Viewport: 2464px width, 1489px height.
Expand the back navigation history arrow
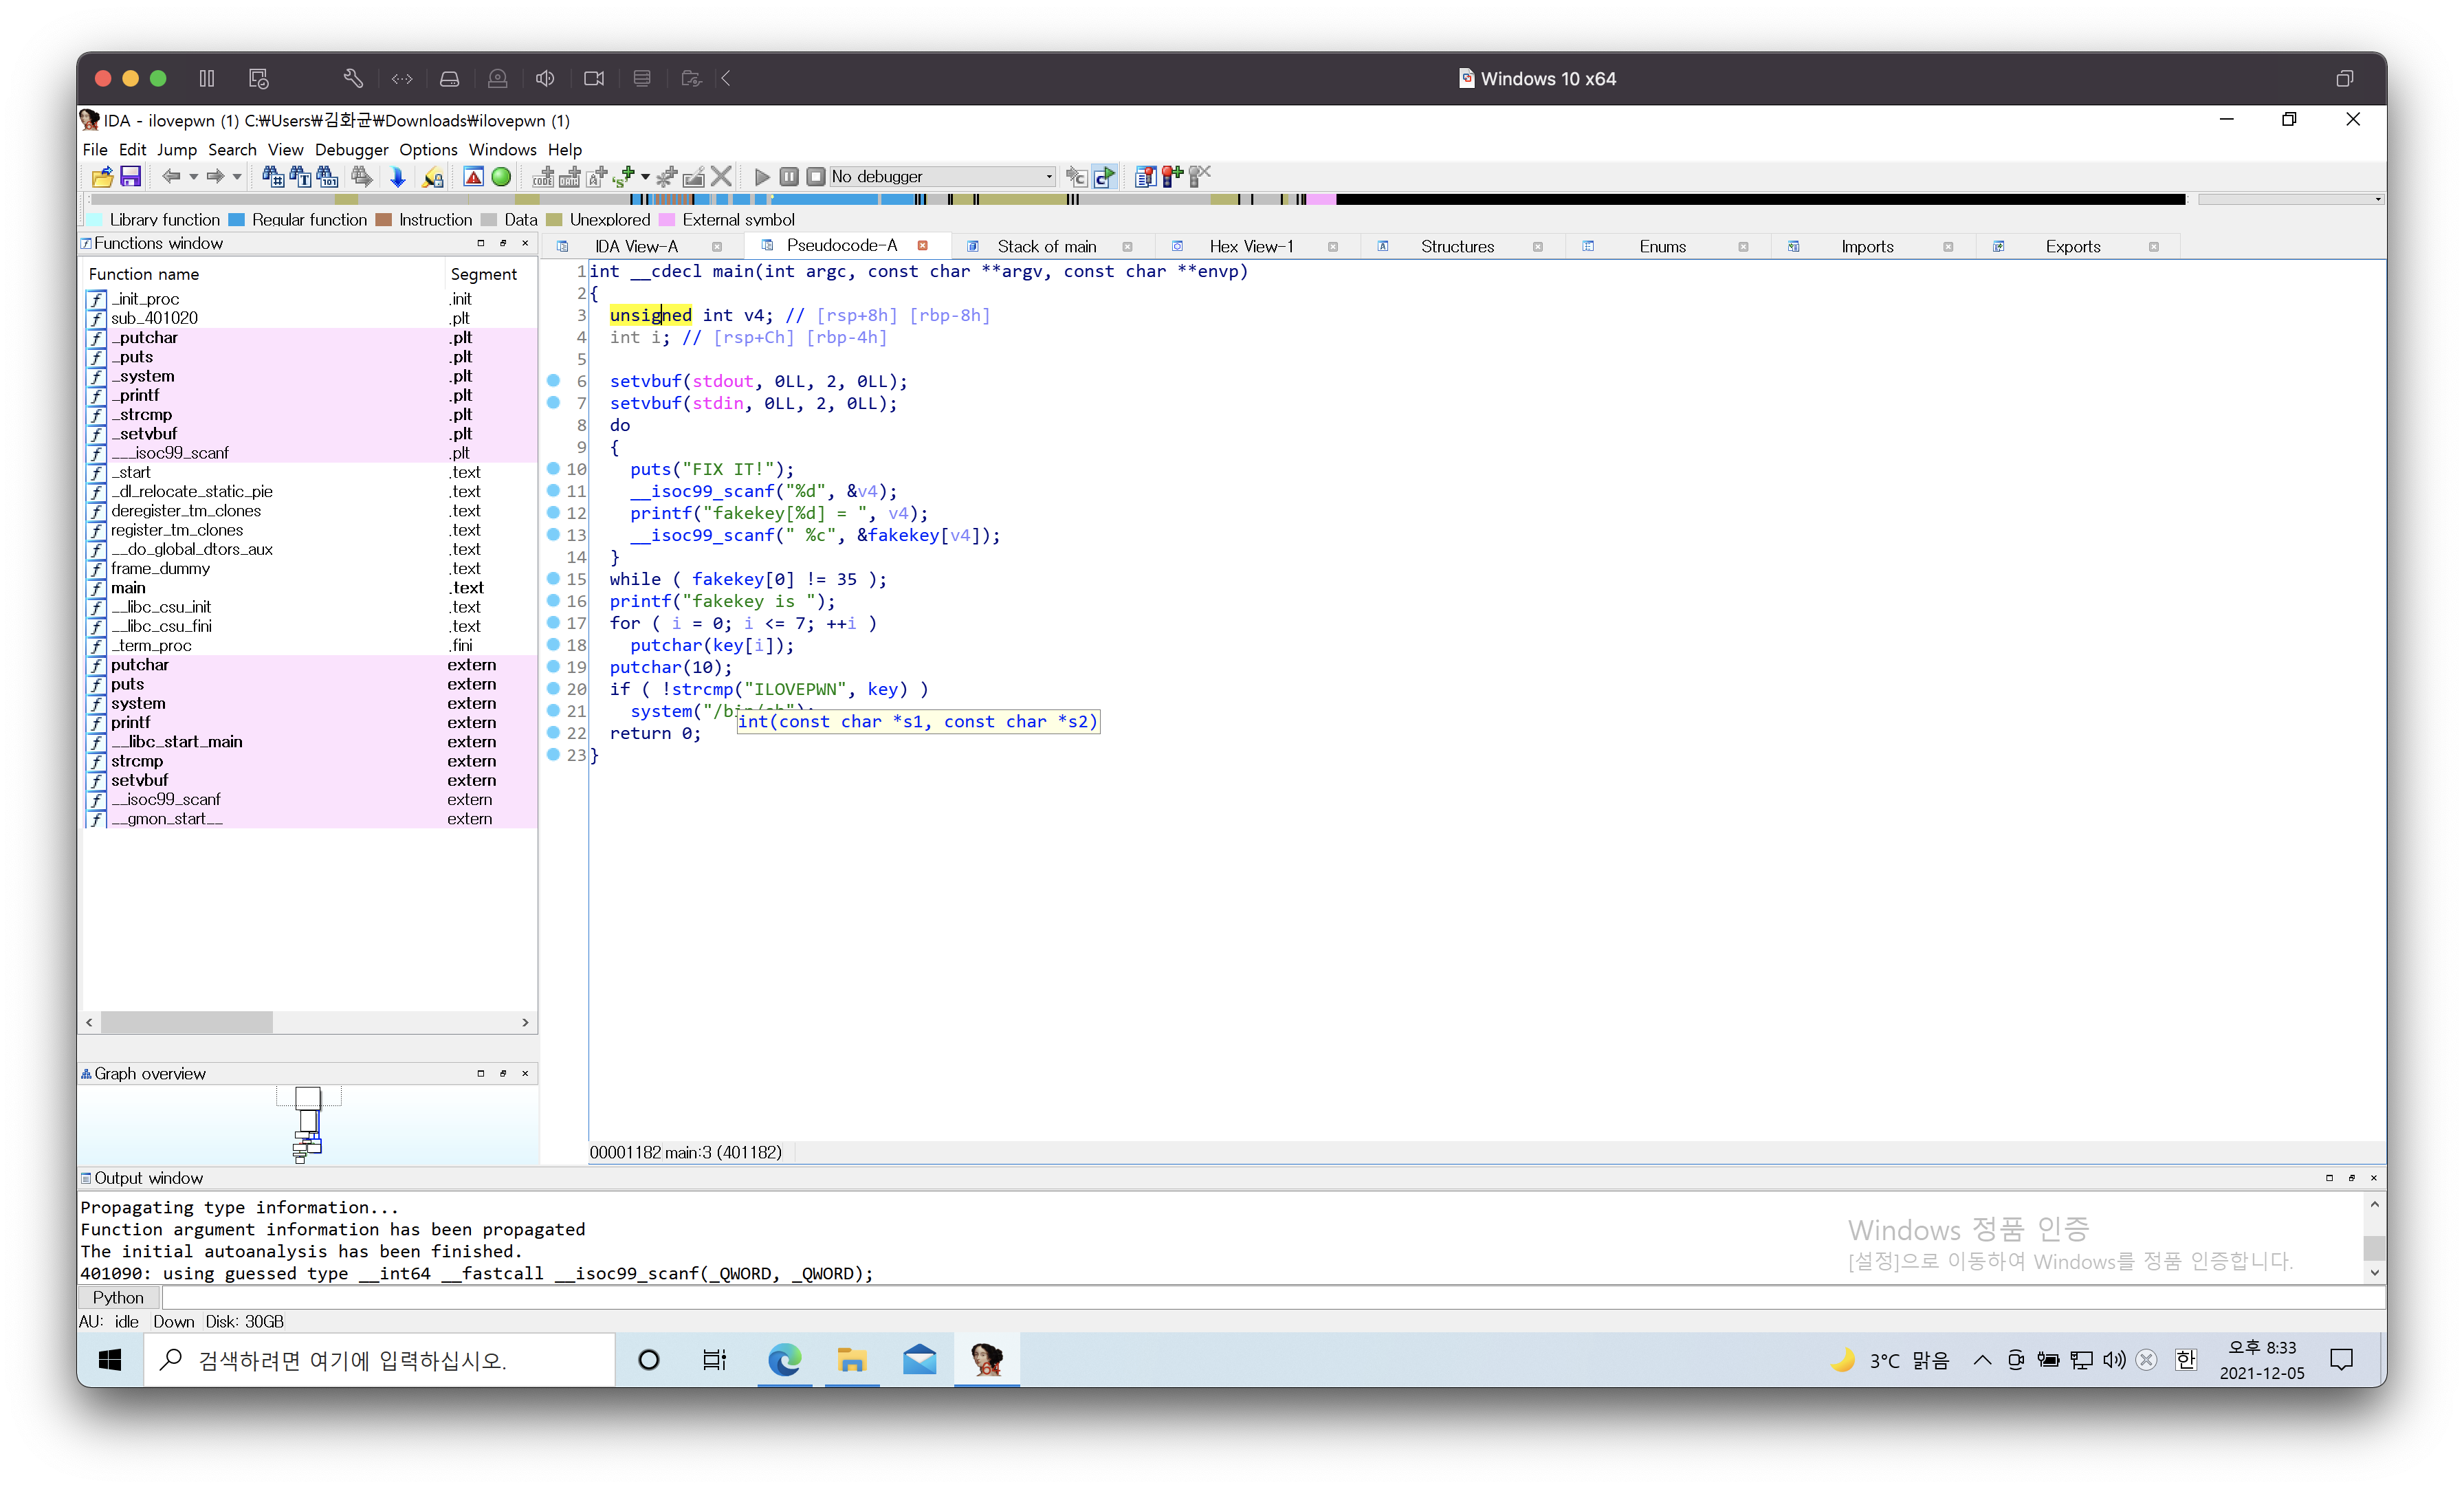[x=193, y=177]
